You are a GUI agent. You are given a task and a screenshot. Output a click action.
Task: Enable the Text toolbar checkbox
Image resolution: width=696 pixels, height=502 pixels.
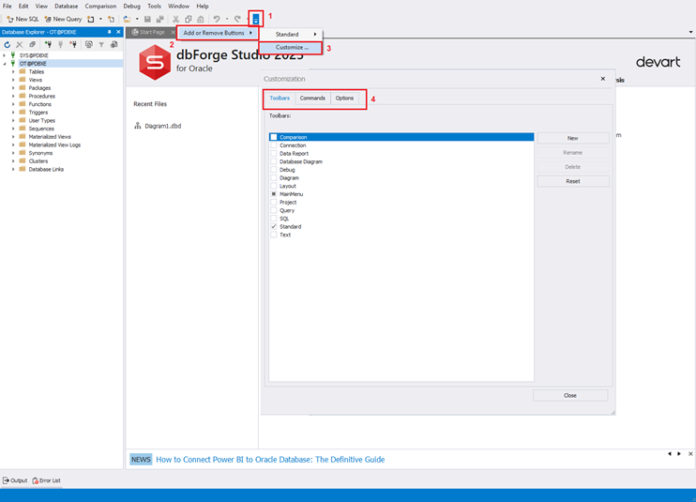tap(274, 235)
